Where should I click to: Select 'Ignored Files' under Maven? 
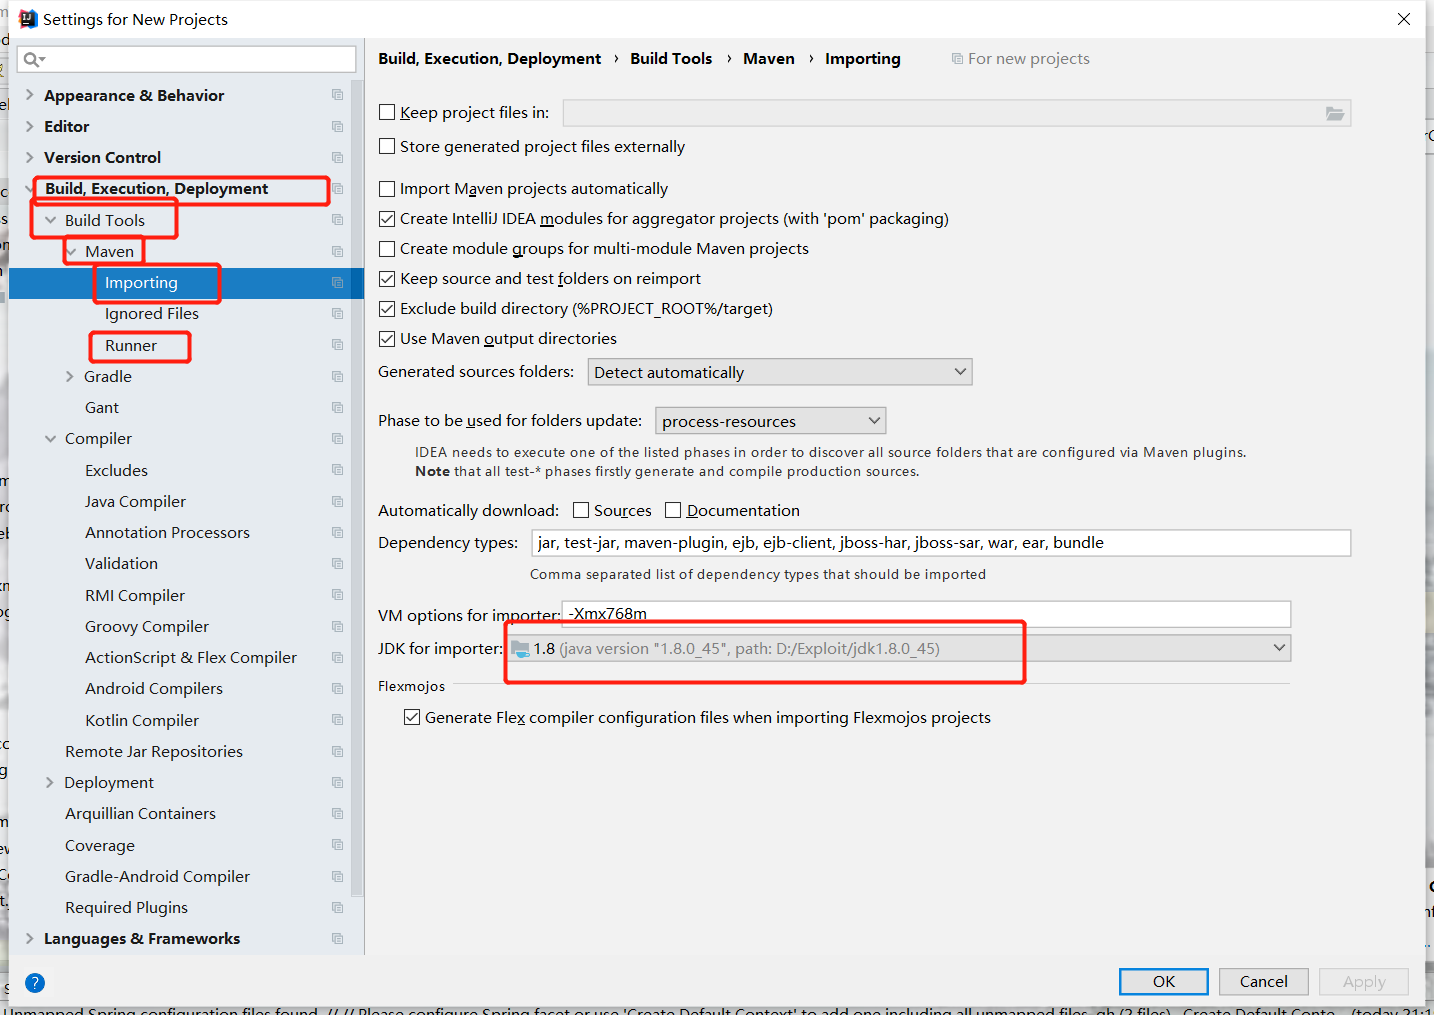[x=152, y=313]
